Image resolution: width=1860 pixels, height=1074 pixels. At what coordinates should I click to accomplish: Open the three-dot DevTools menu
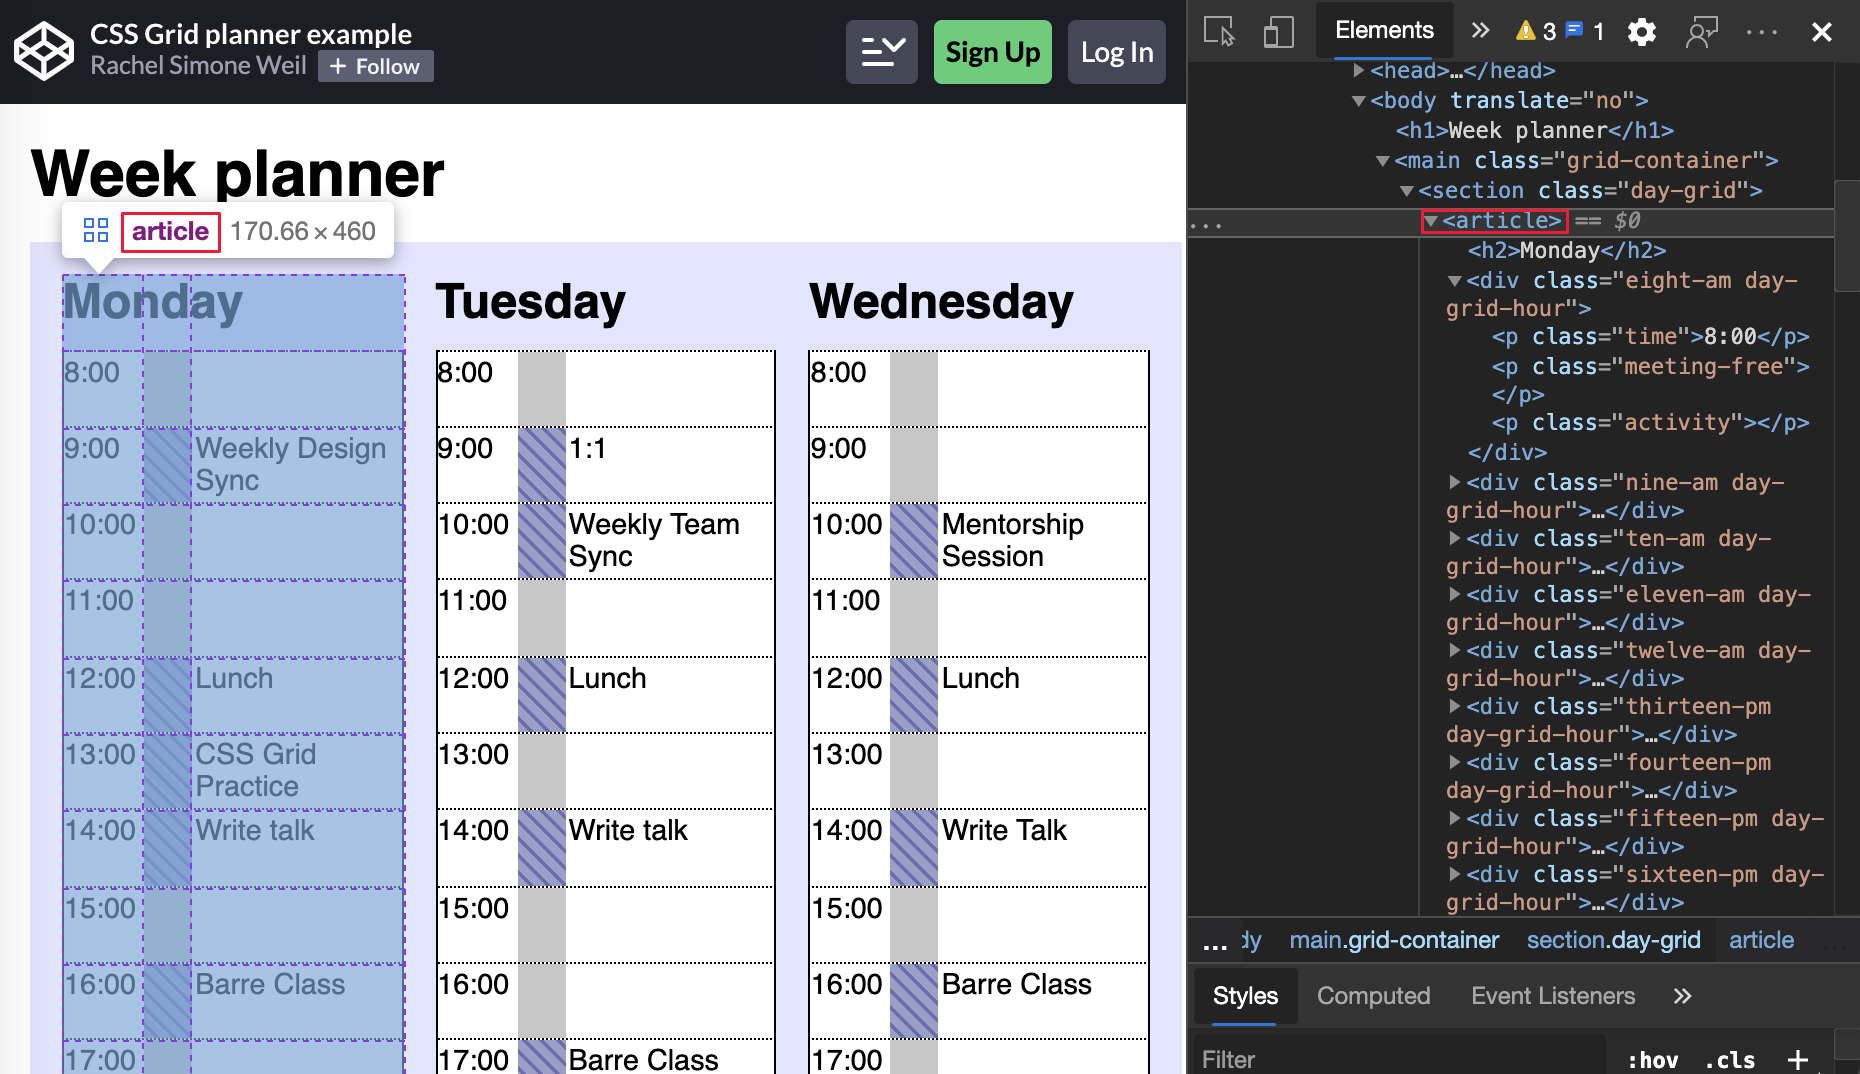point(1760,31)
